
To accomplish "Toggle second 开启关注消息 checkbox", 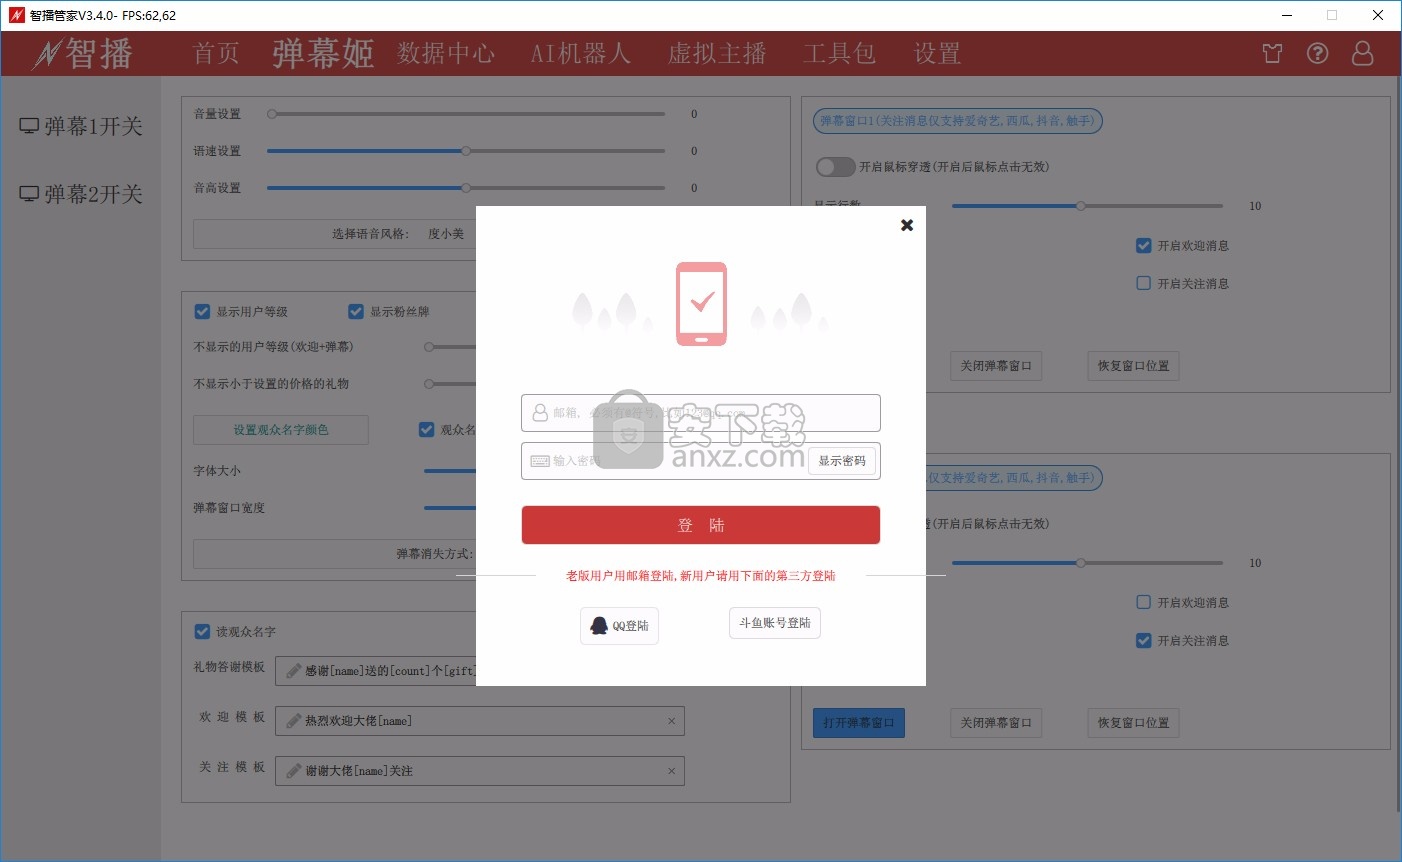I will pyautogui.click(x=1144, y=641).
